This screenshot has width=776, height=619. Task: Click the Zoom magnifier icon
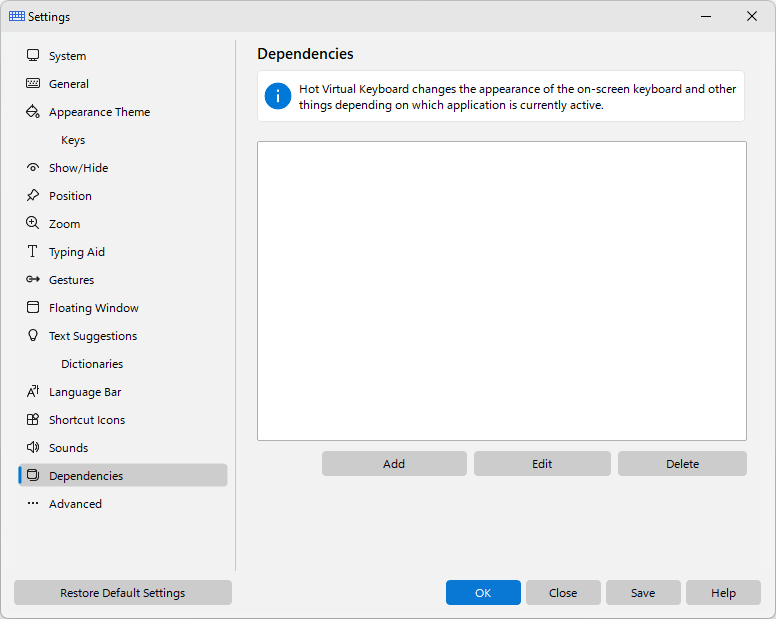pyautogui.click(x=33, y=223)
